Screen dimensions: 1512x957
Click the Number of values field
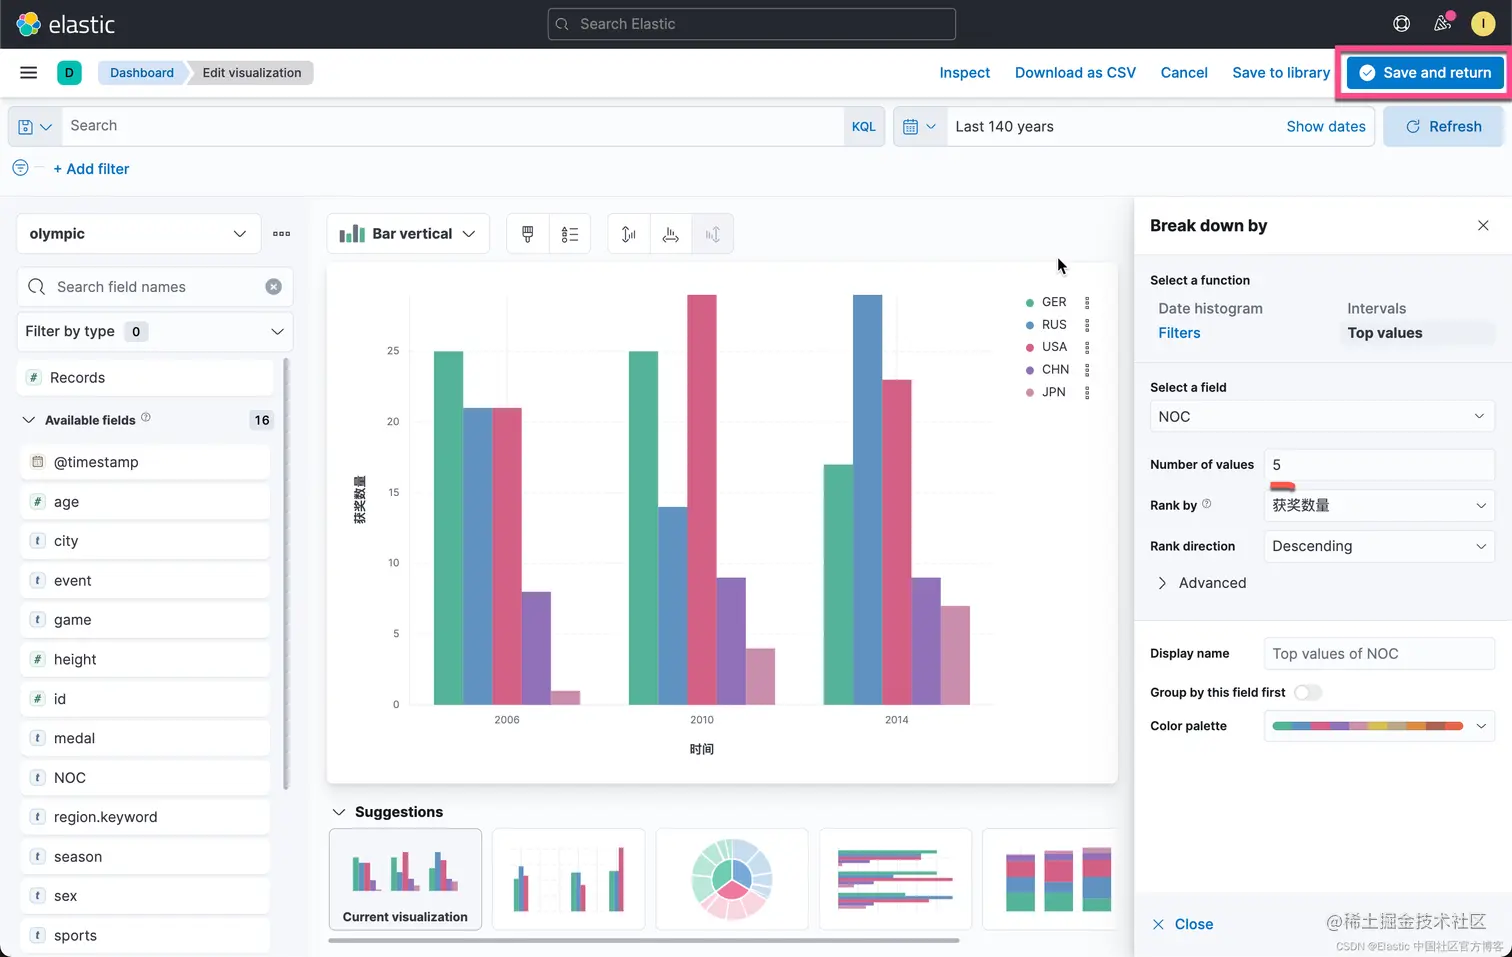point(1379,465)
